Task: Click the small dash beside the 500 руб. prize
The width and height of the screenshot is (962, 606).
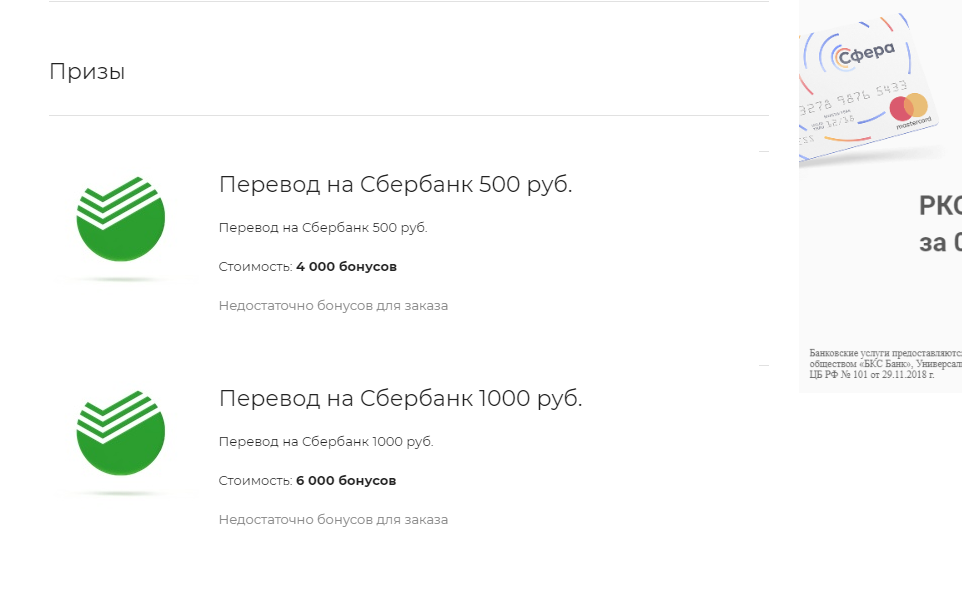Action: point(764,151)
